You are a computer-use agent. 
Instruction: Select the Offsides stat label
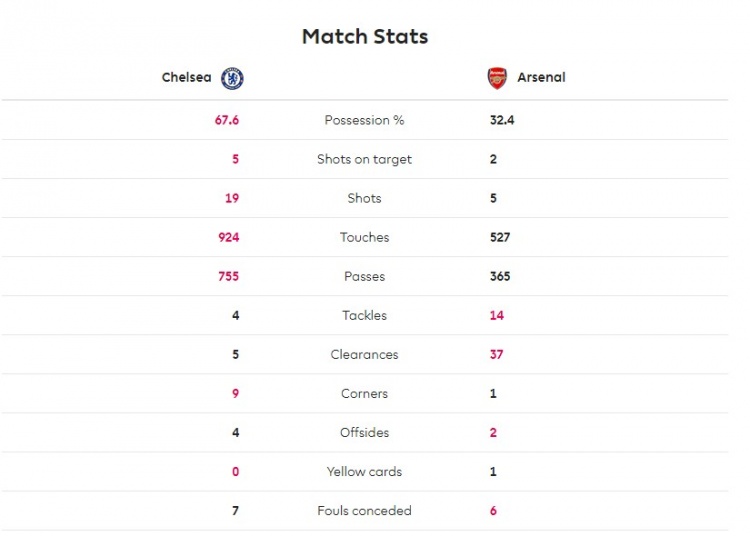(x=364, y=432)
